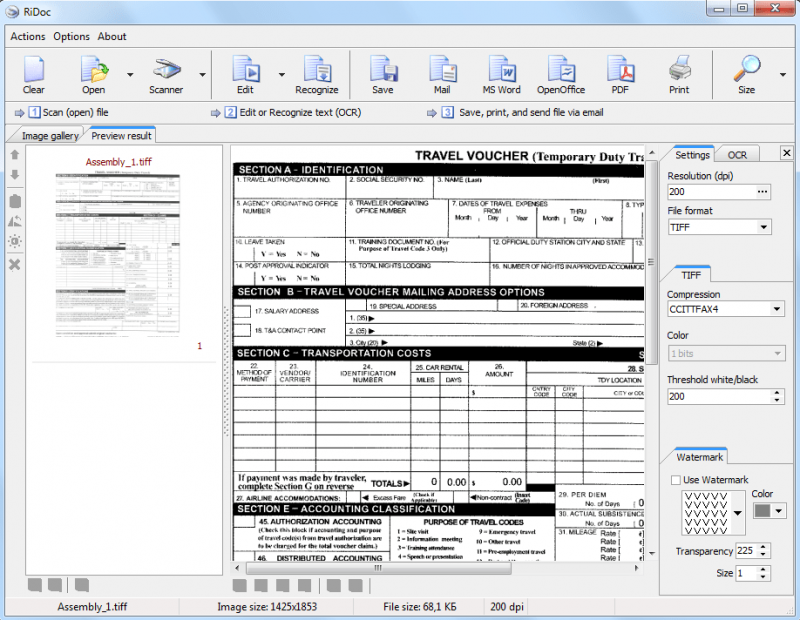Expand the Open button dropdown arrow
Viewport: 800px width, 620px height.
coord(130,75)
